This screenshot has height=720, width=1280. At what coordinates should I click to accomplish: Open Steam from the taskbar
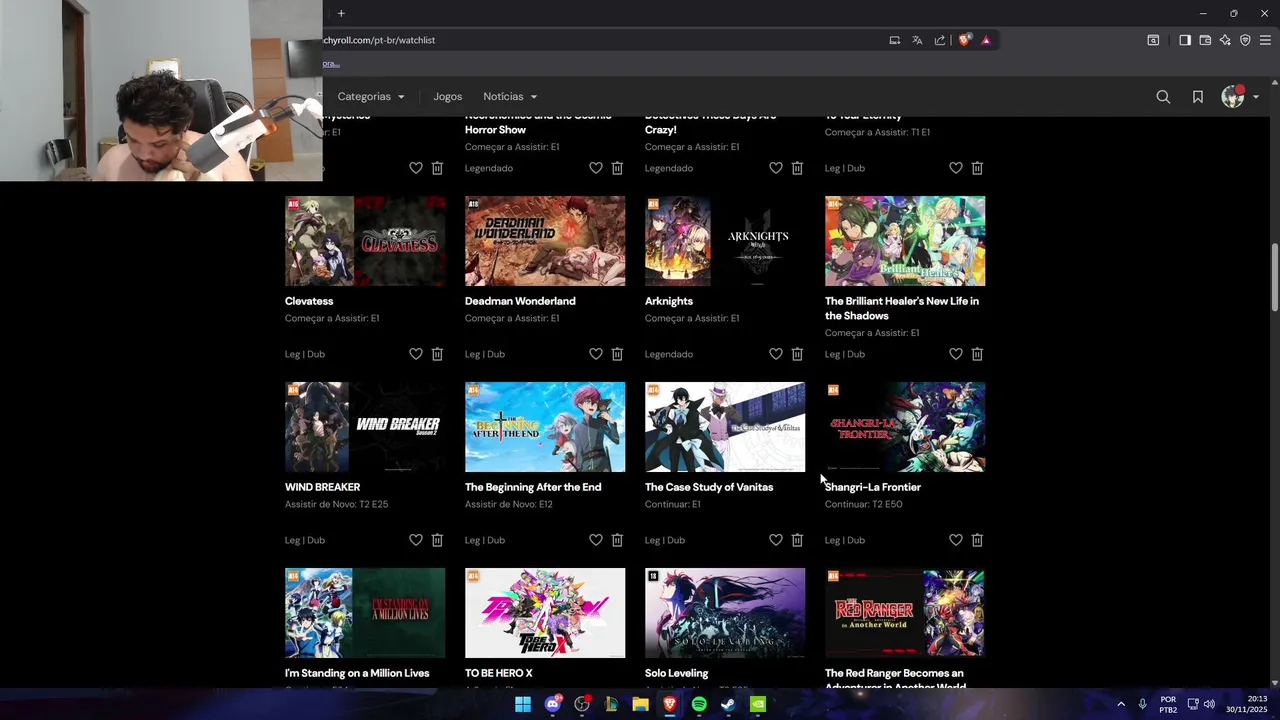click(728, 704)
